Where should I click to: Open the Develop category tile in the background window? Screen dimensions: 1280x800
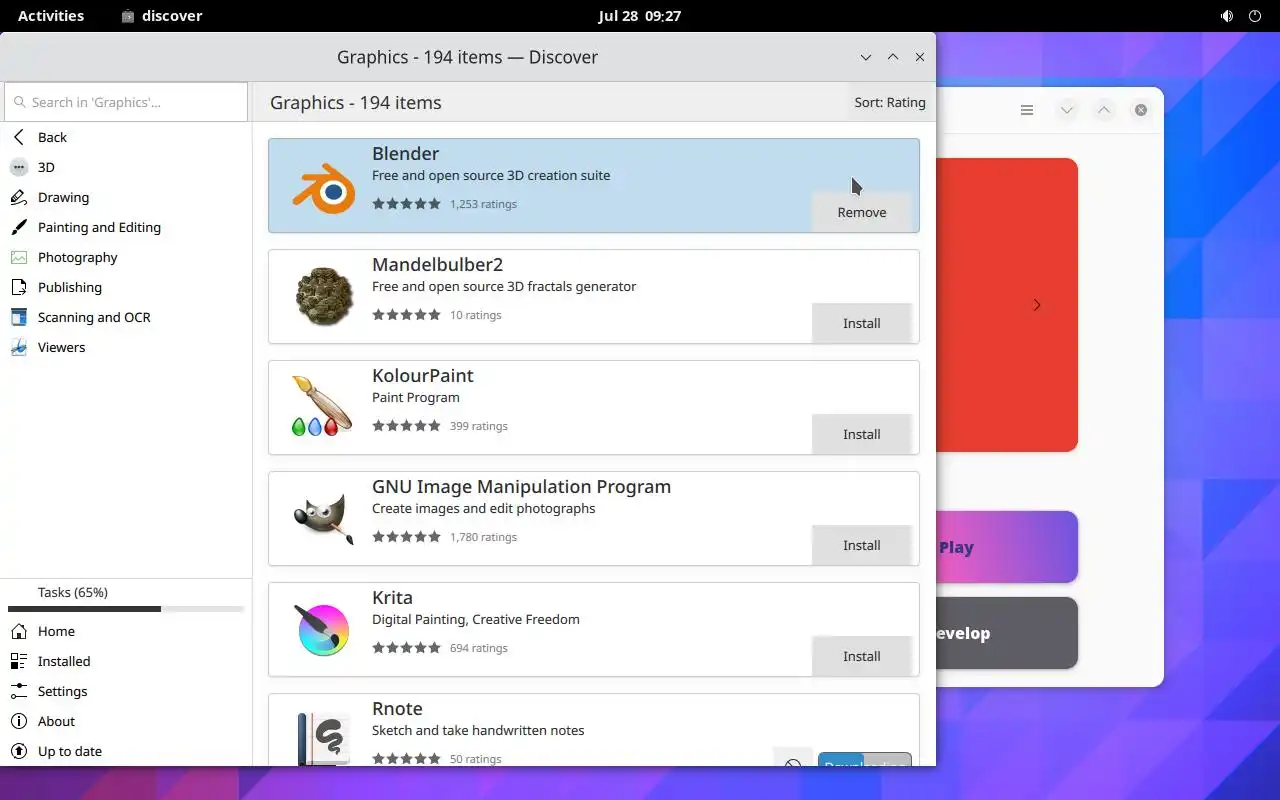(1007, 633)
